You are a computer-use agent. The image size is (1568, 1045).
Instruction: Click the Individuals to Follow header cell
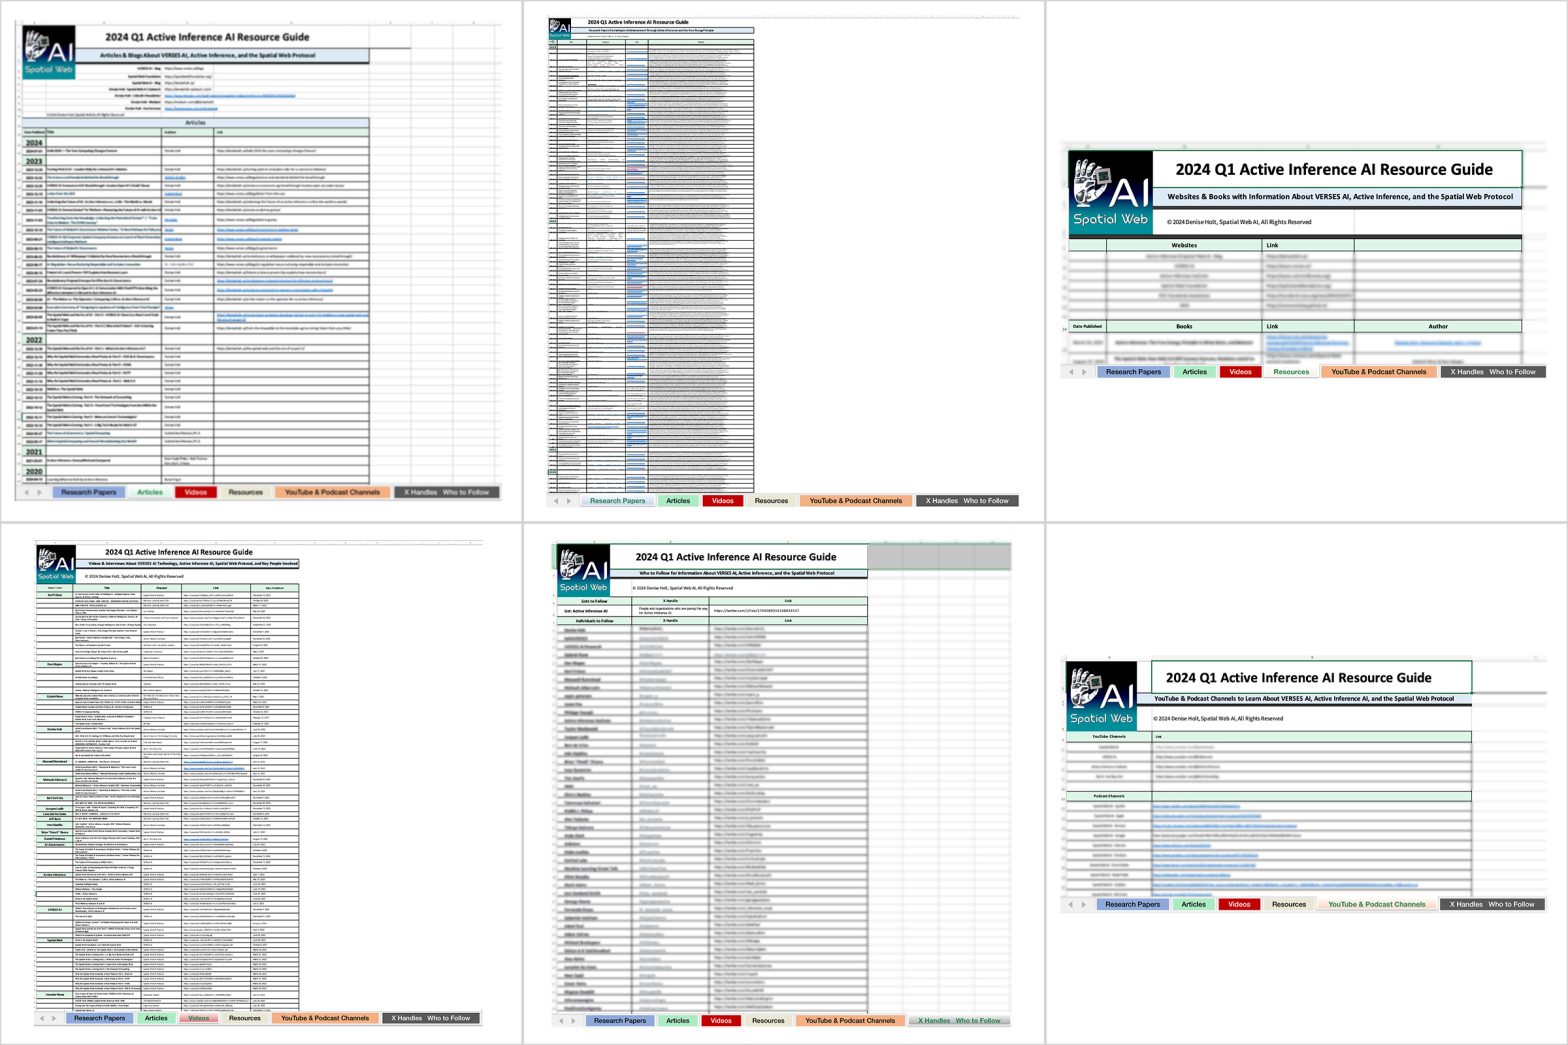coord(594,621)
